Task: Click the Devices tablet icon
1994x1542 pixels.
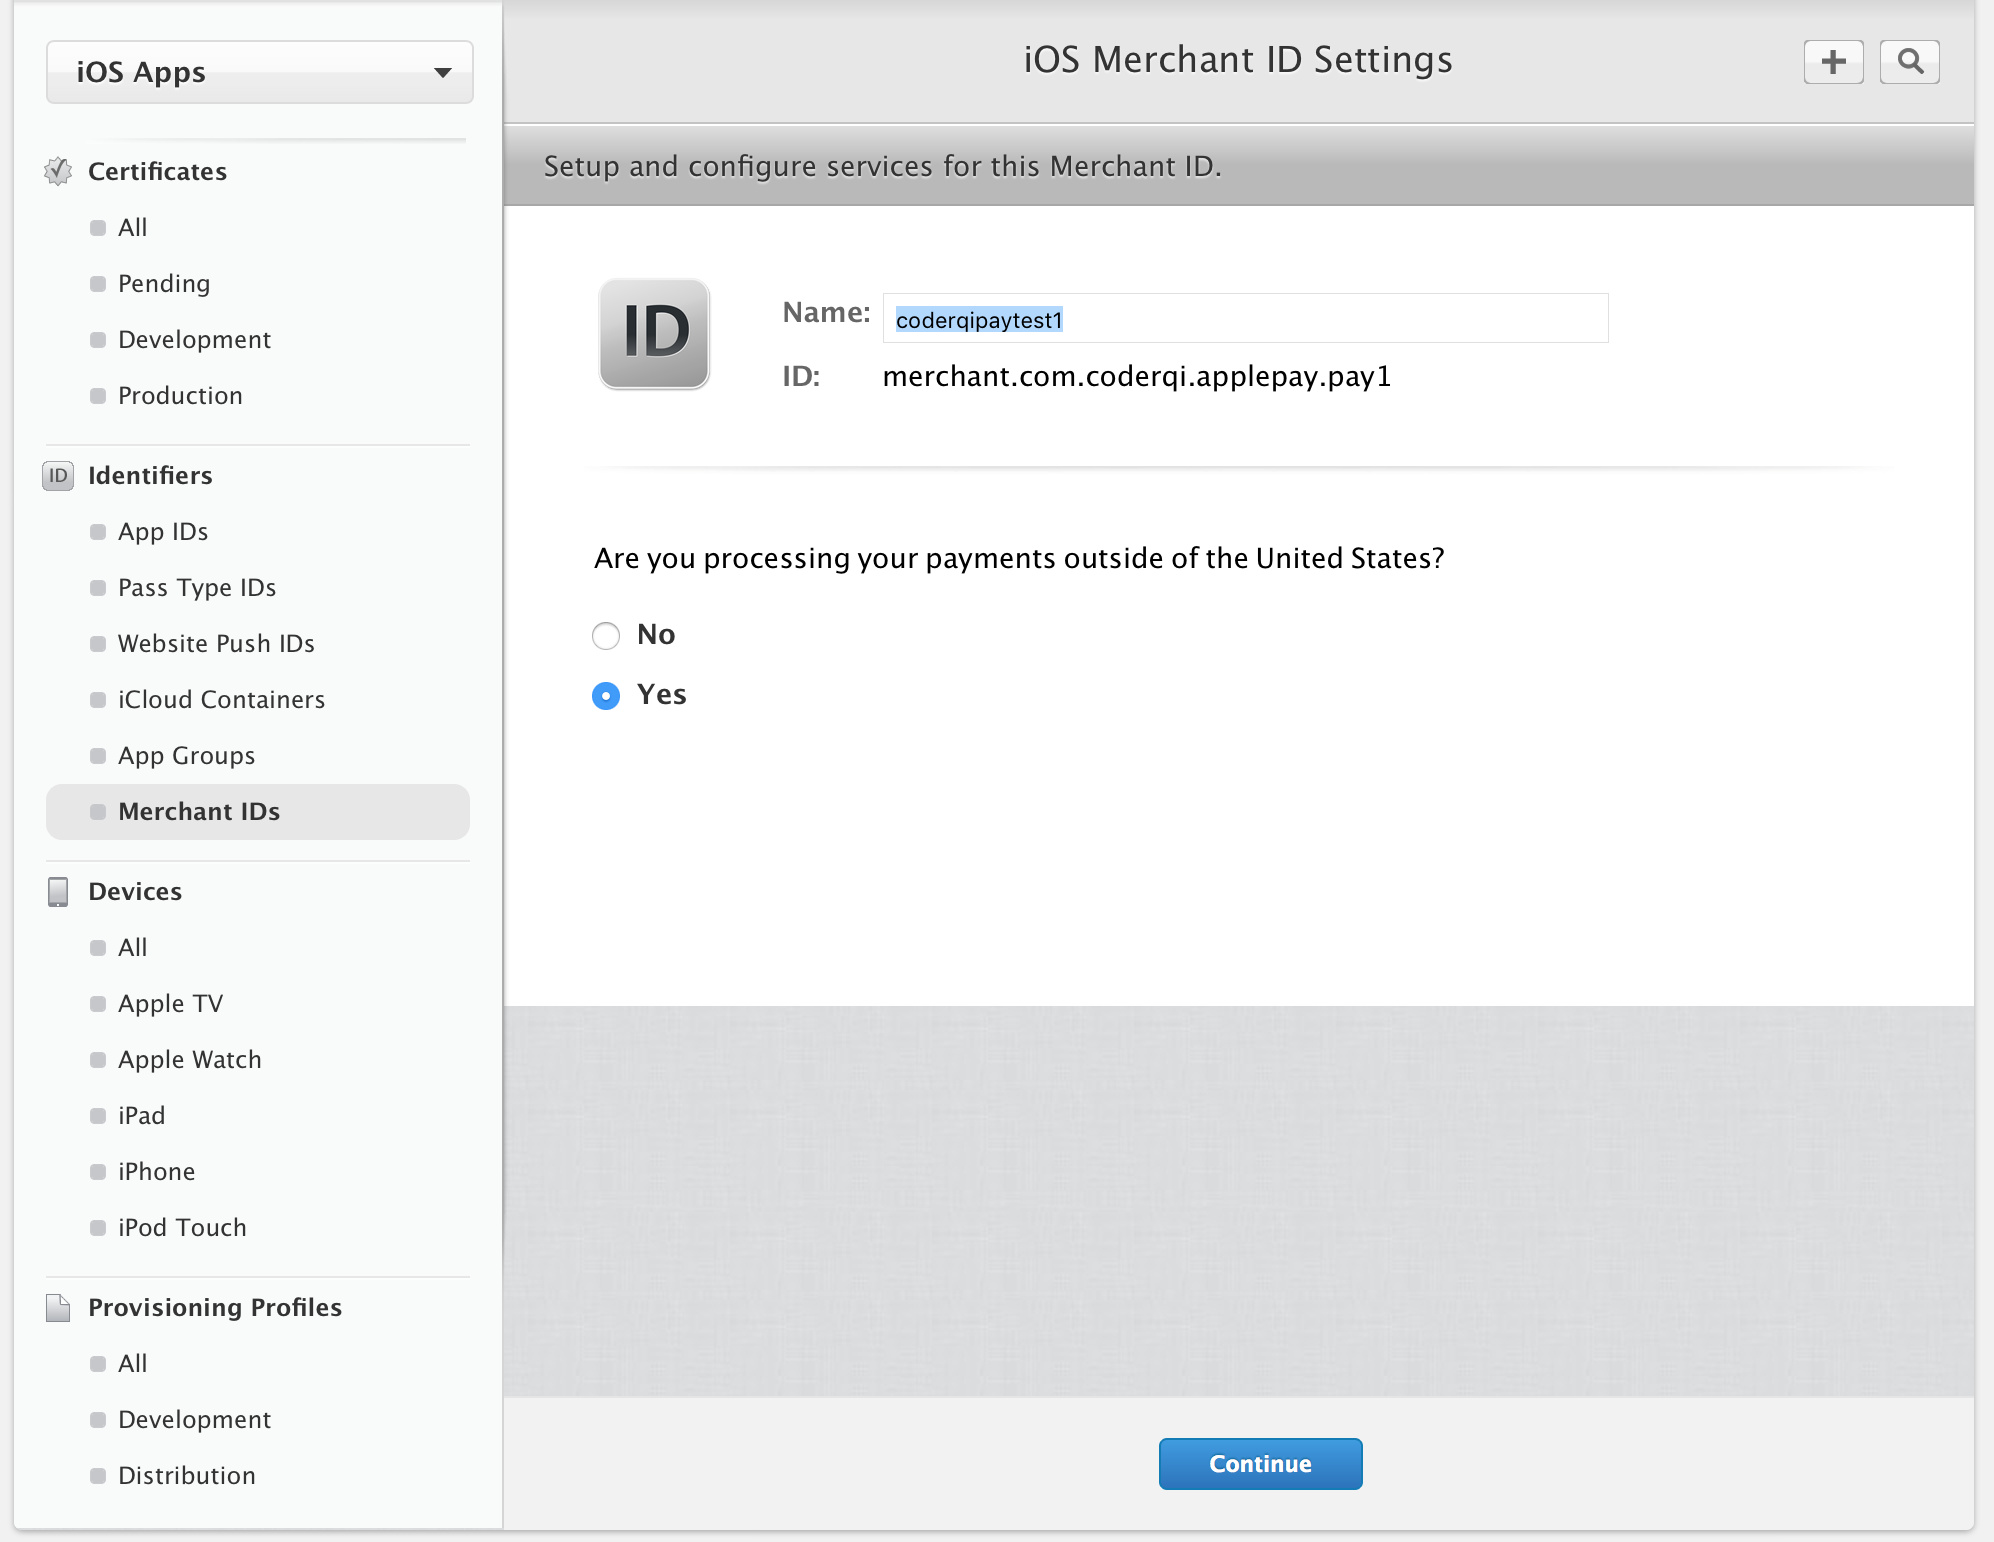Action: pos(58,891)
